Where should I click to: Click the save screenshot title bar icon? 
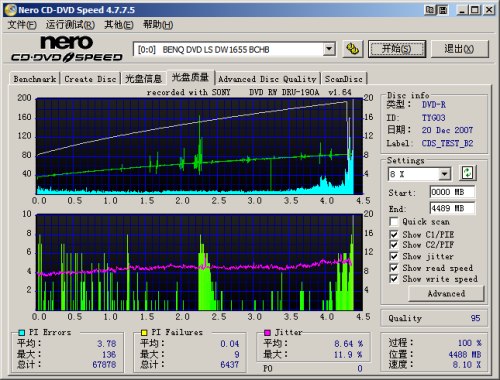tap(443, 10)
